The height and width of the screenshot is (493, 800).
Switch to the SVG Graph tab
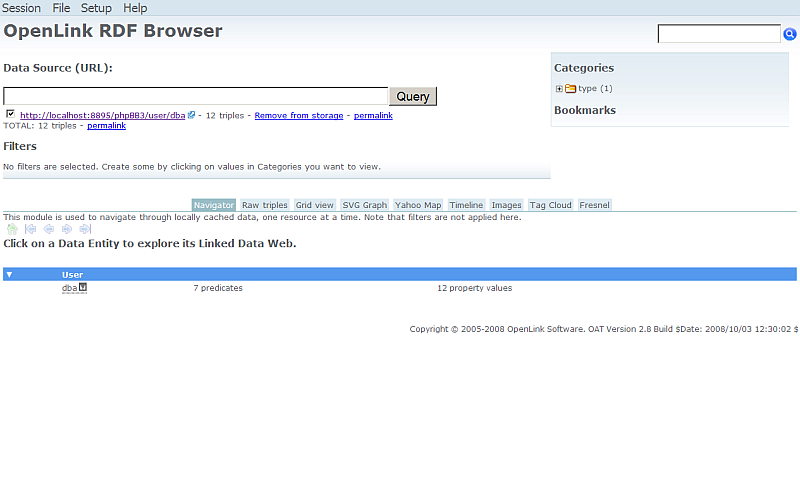364,205
